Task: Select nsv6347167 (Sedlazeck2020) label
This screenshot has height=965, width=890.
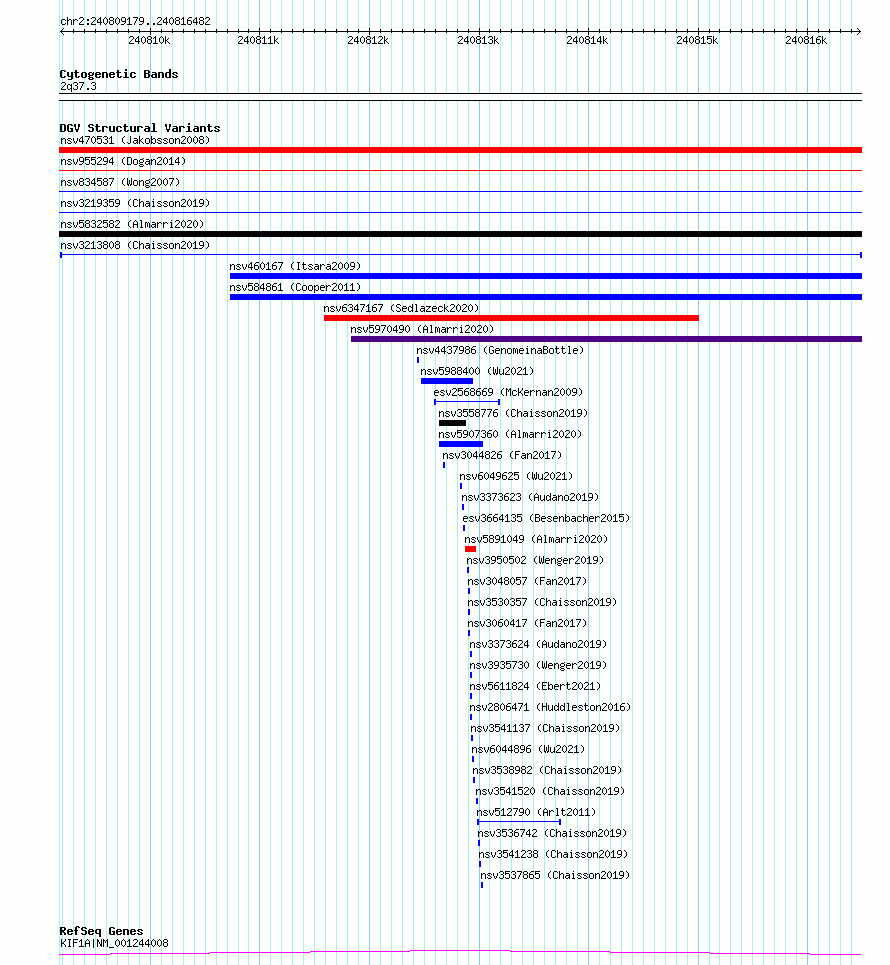Action: coord(401,308)
